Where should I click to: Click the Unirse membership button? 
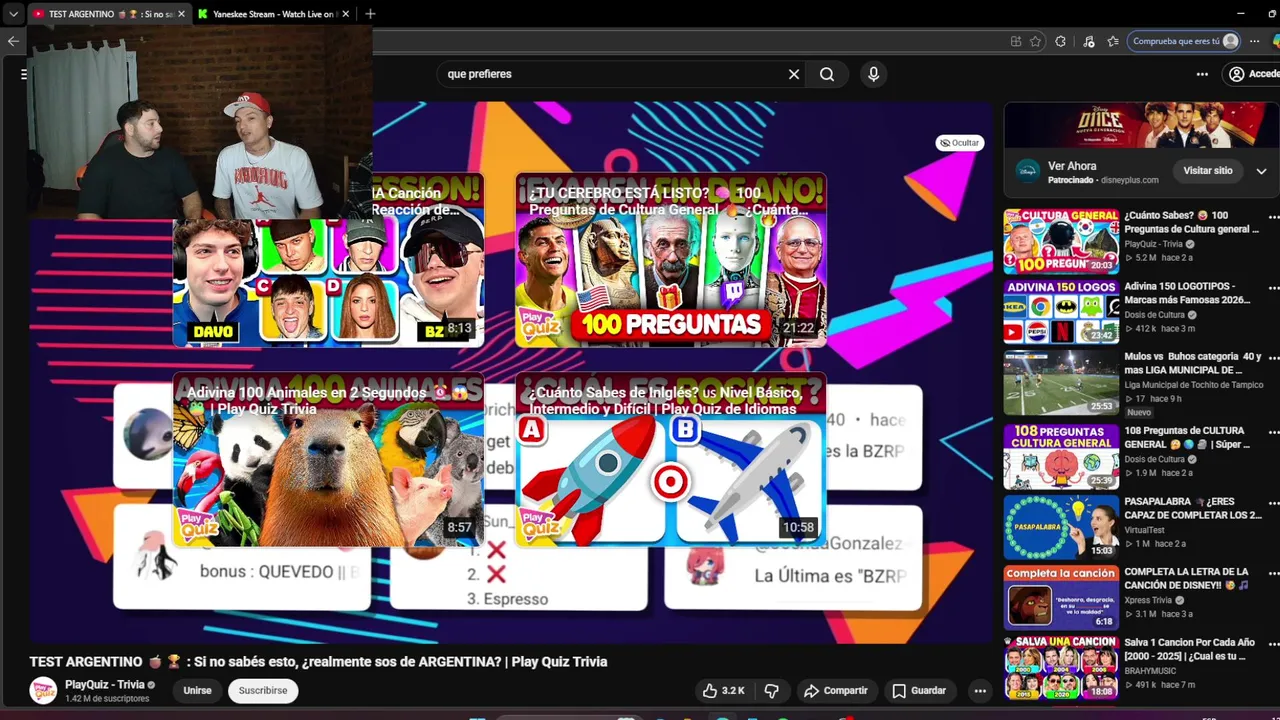pyautogui.click(x=197, y=690)
